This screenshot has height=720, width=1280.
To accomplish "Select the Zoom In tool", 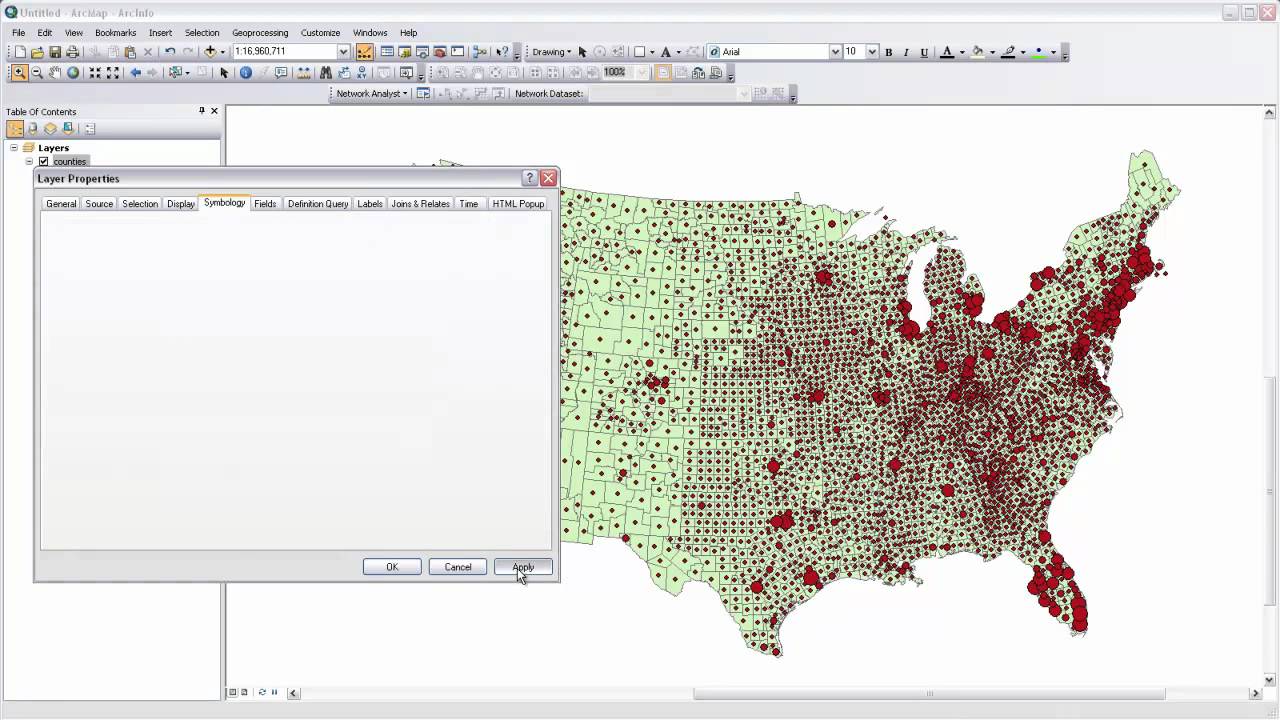I will tap(18, 73).
